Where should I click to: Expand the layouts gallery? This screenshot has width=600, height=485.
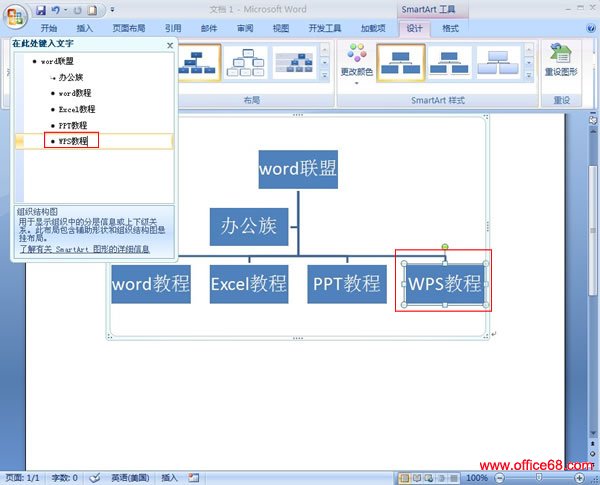pos(324,75)
